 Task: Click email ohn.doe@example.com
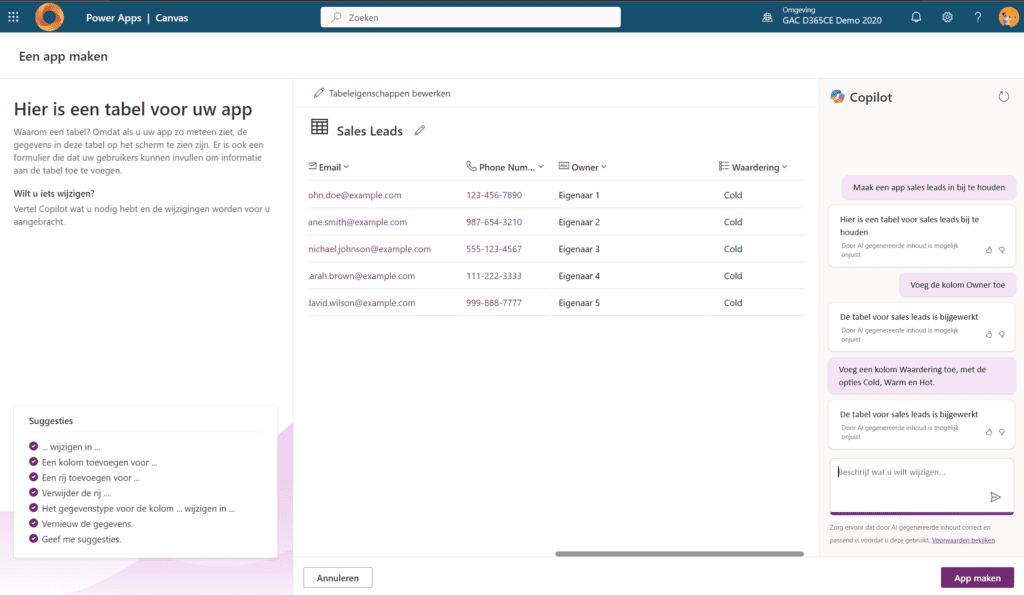355,195
